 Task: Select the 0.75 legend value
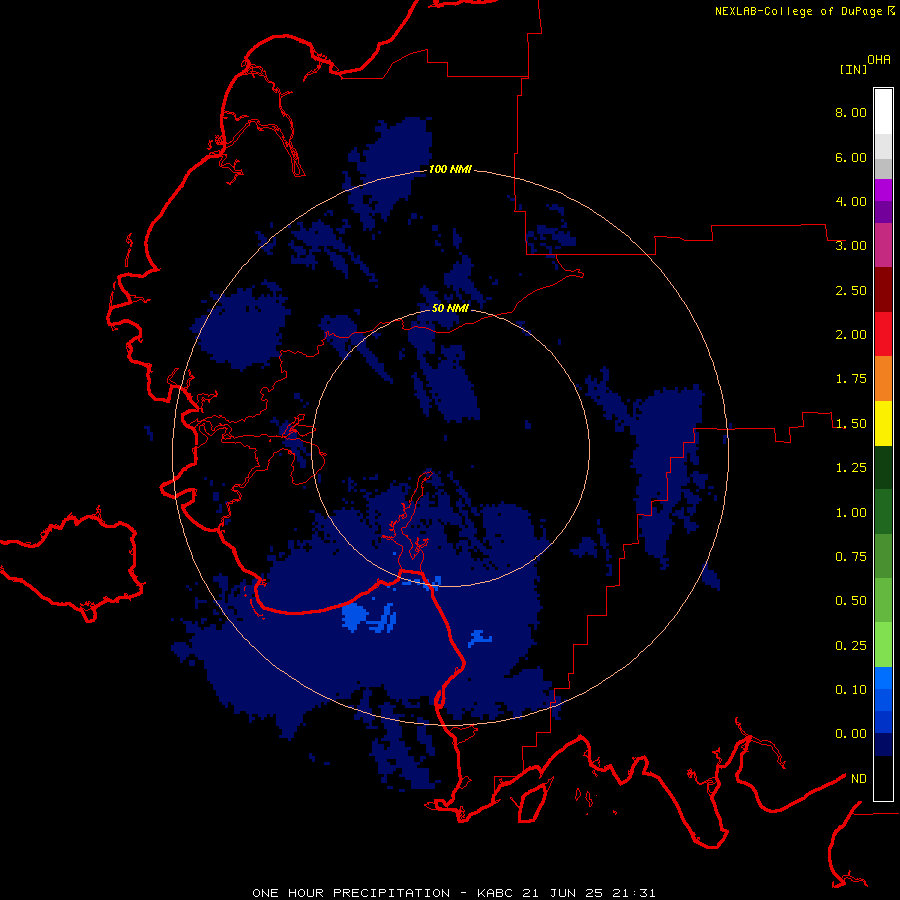click(x=851, y=557)
